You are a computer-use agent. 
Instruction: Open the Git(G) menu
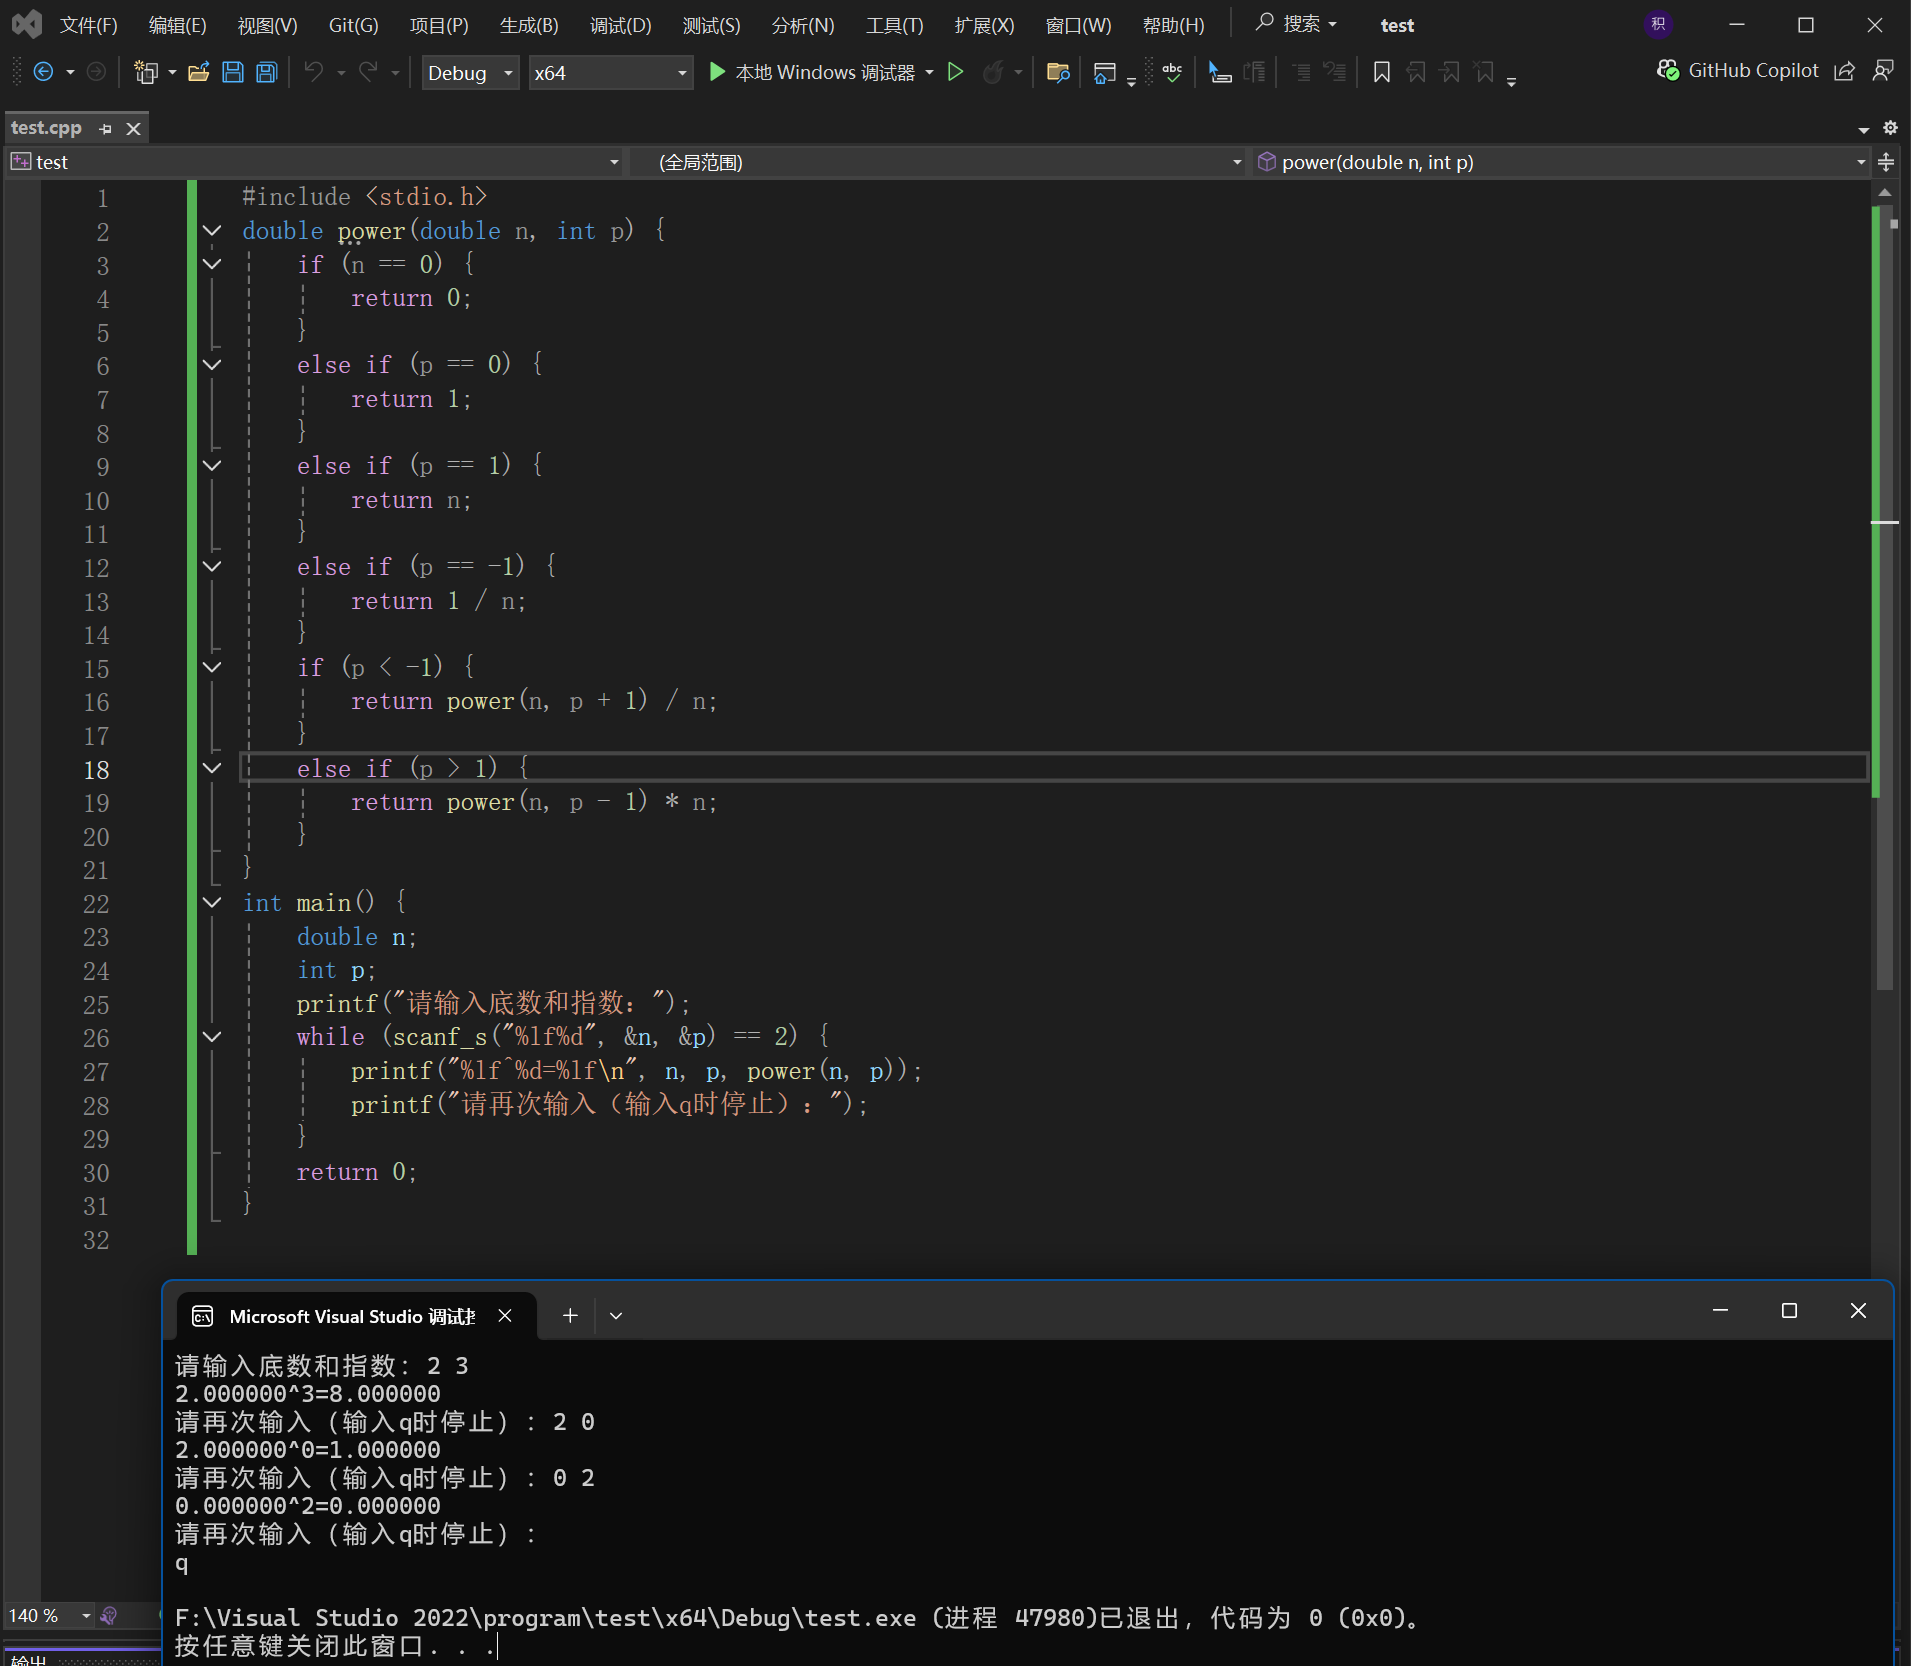point(354,25)
